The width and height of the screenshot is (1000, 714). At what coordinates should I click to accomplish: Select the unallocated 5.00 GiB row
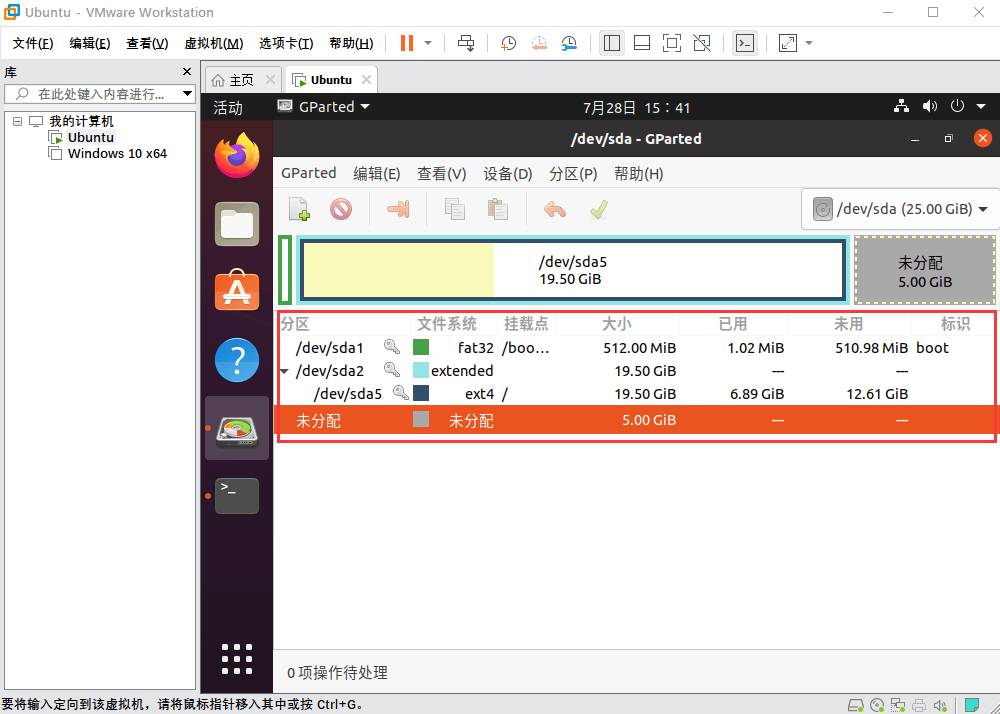coord(500,420)
